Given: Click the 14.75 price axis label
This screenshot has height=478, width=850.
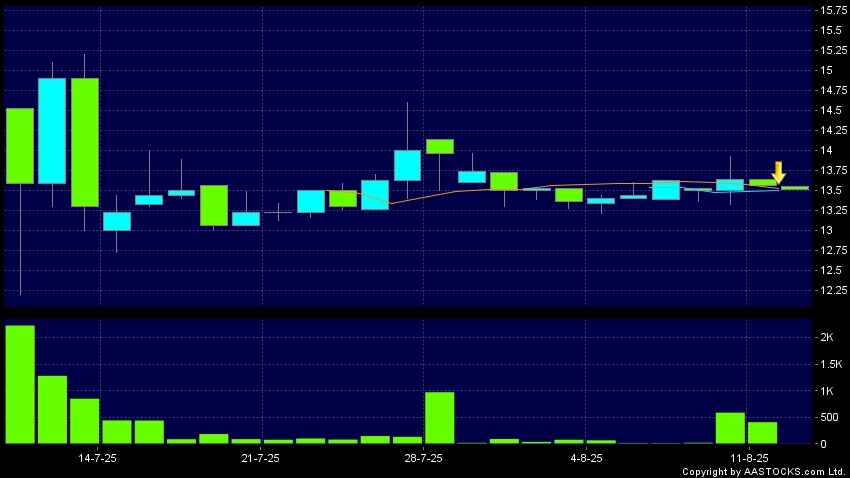Looking at the screenshot, I should click(x=834, y=90).
